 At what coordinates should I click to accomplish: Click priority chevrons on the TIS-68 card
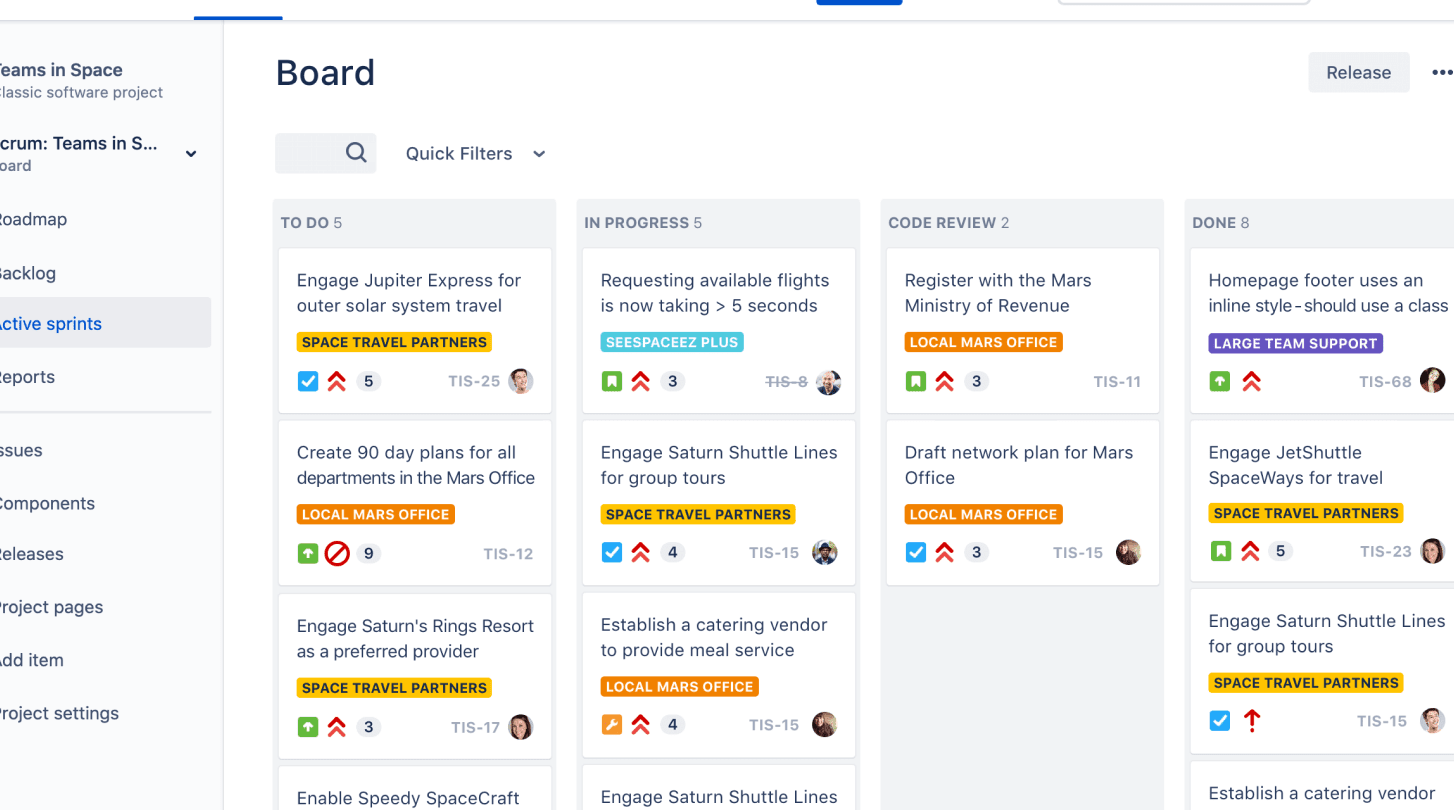coord(1251,381)
